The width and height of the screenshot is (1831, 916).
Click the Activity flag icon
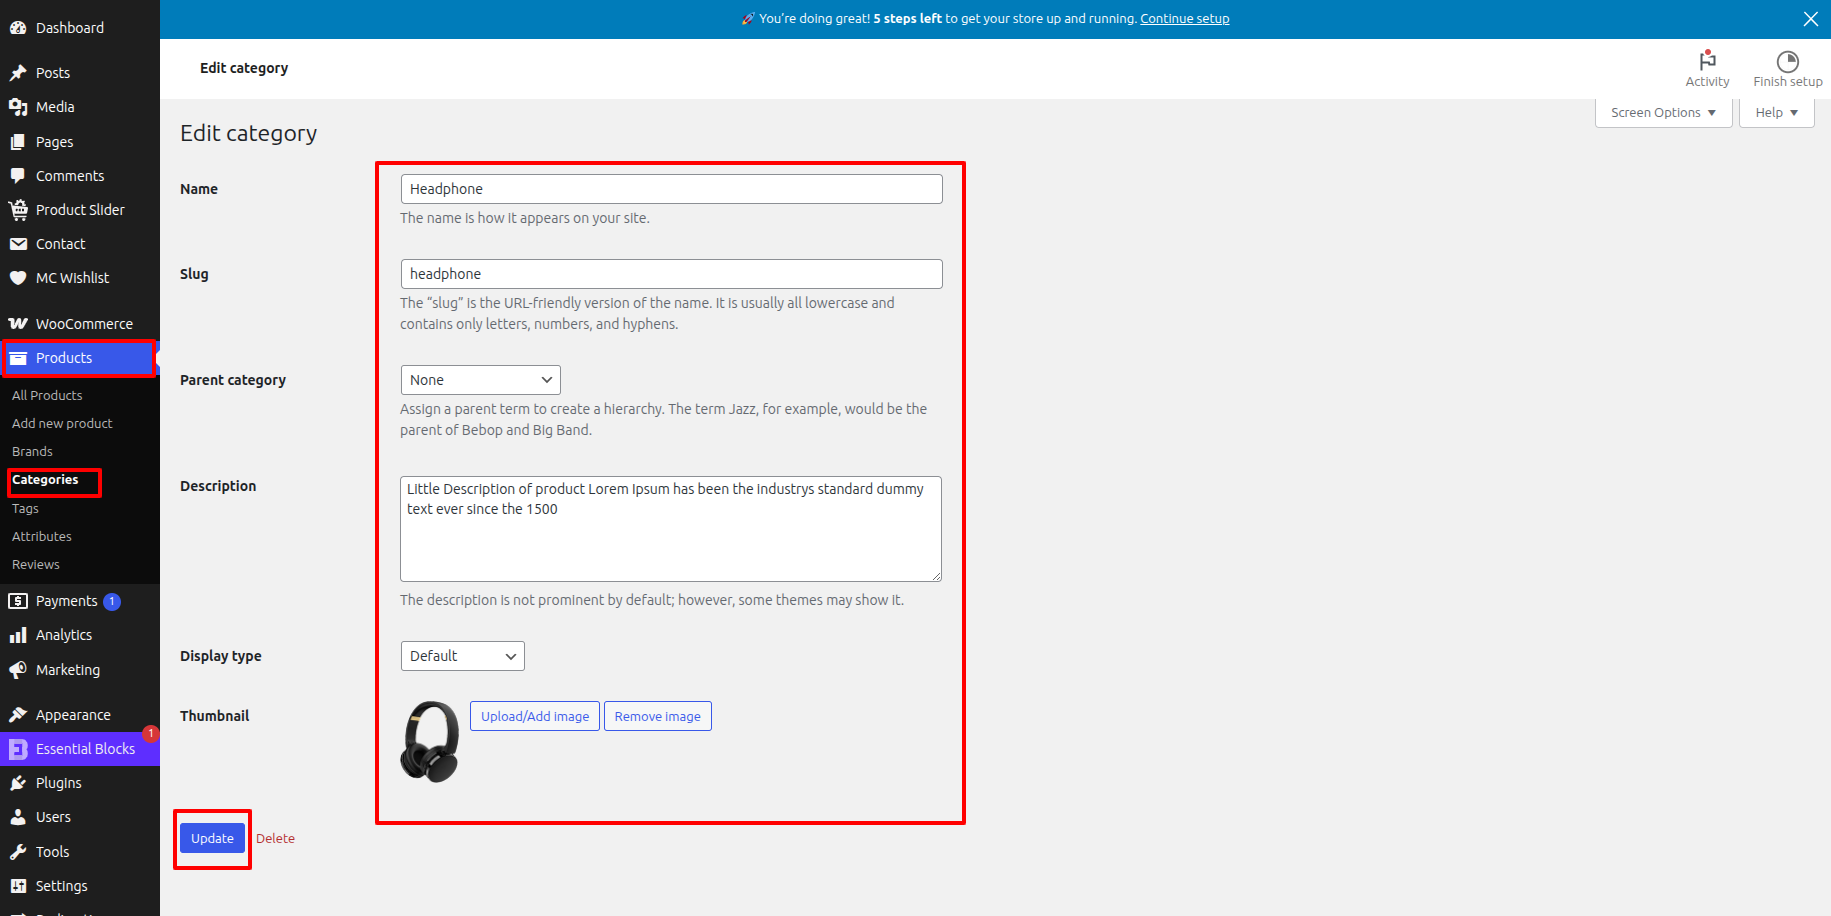(1707, 60)
